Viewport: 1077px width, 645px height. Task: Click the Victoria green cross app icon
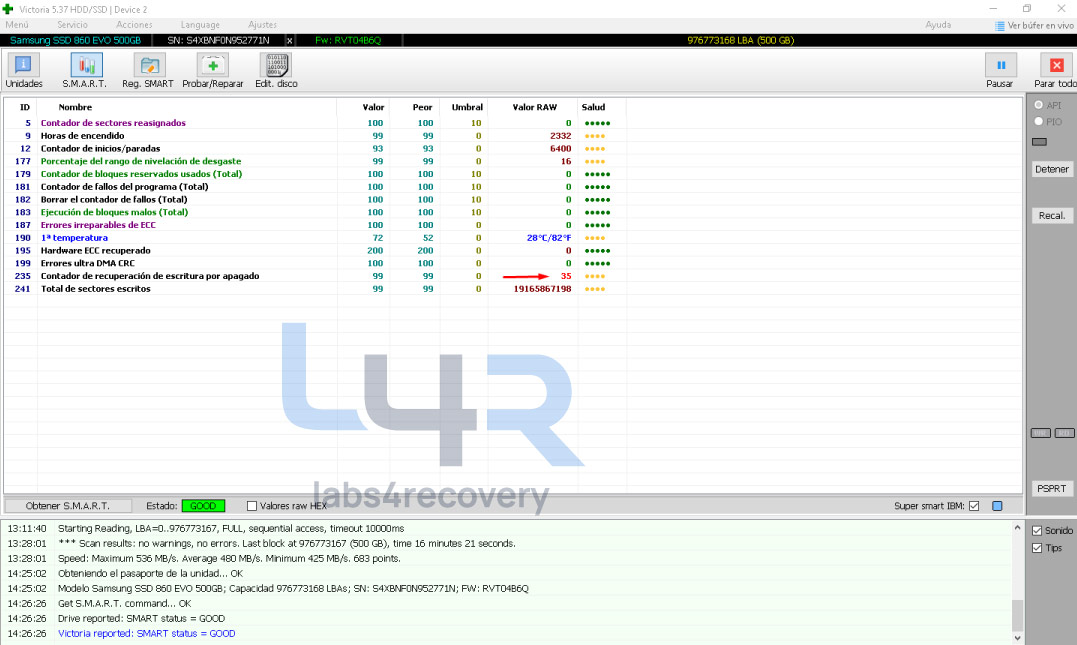pyautogui.click(x=8, y=9)
